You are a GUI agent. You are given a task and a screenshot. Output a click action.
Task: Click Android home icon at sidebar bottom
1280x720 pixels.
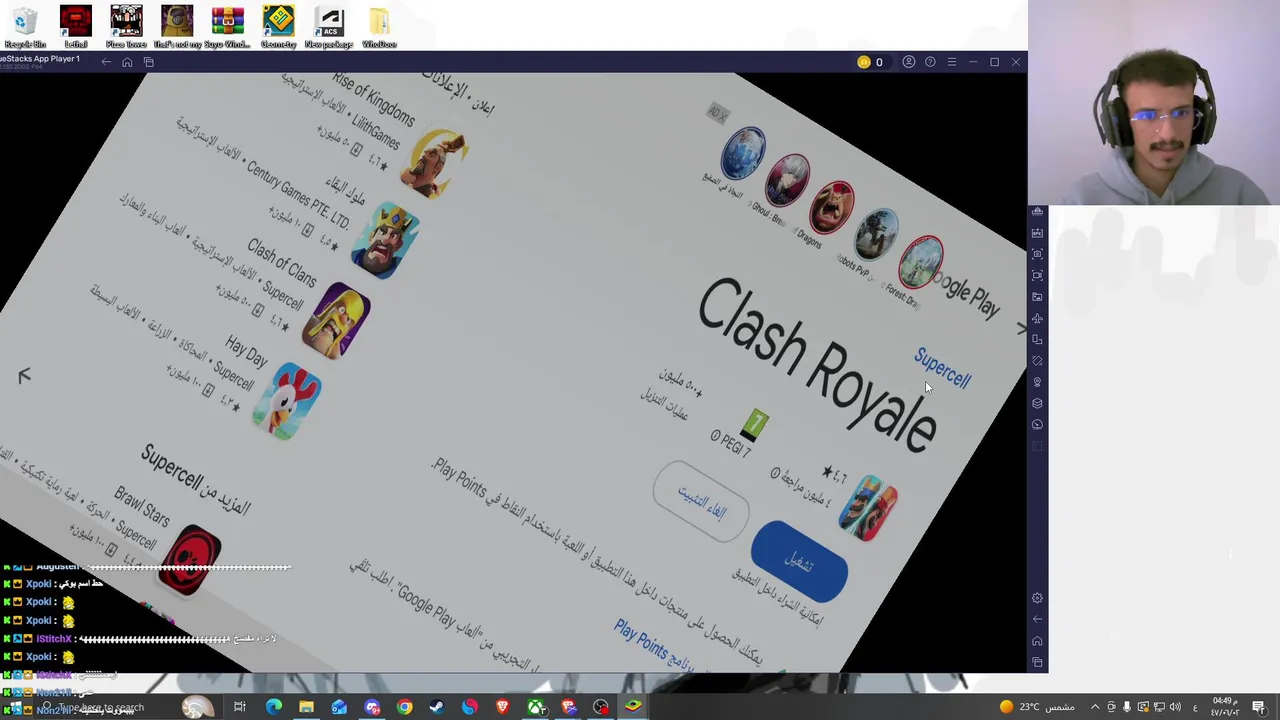point(1037,641)
